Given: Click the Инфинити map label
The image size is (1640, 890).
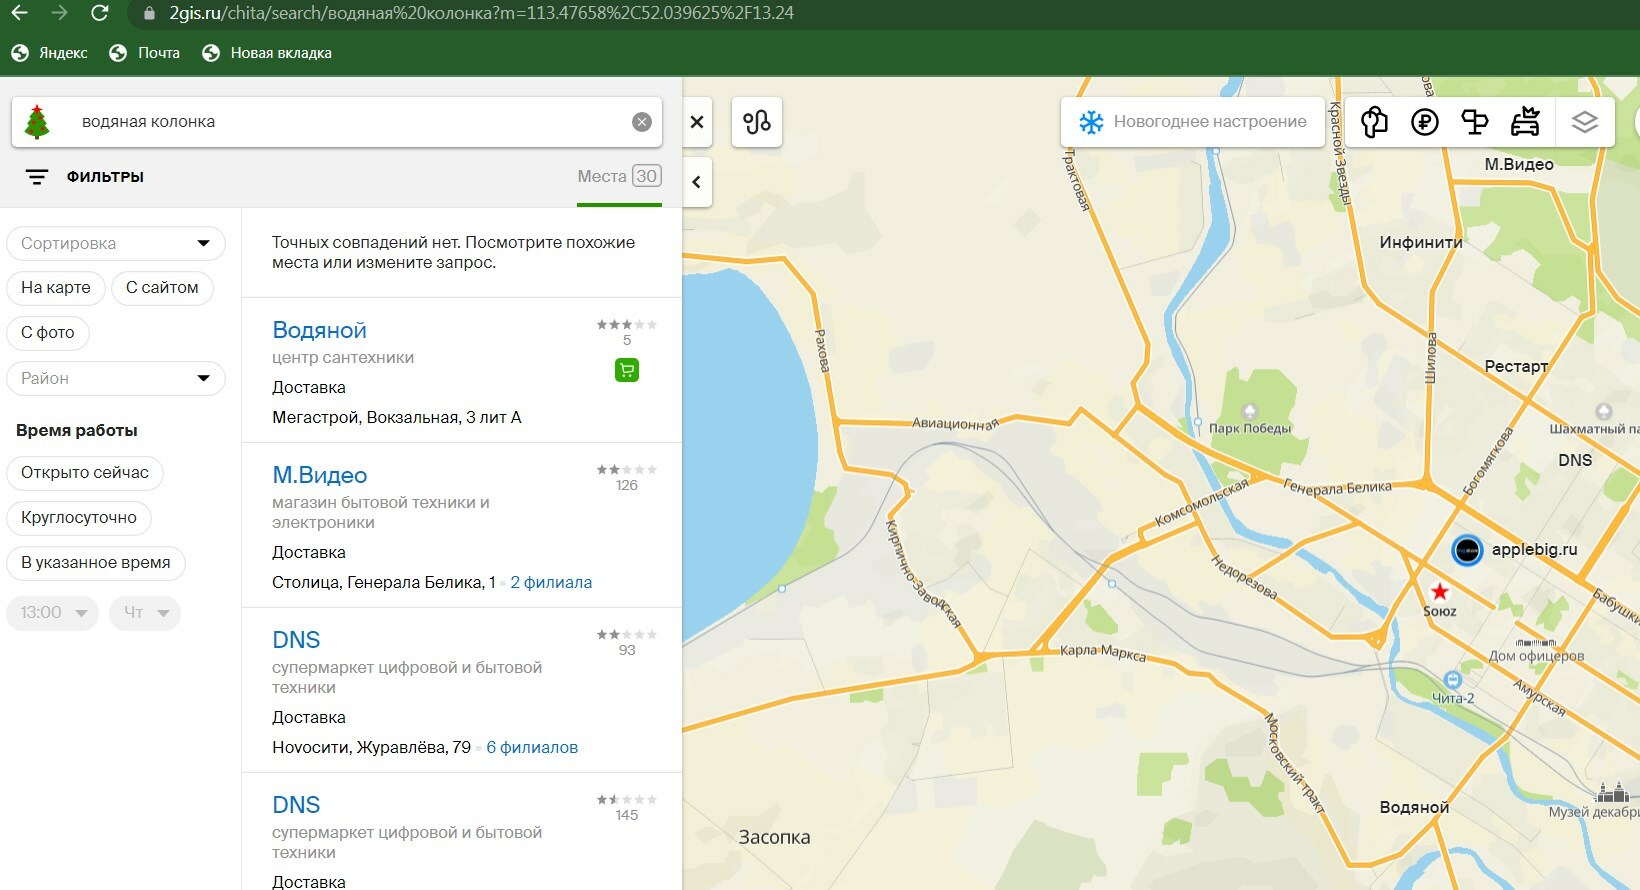Looking at the screenshot, I should (1421, 242).
